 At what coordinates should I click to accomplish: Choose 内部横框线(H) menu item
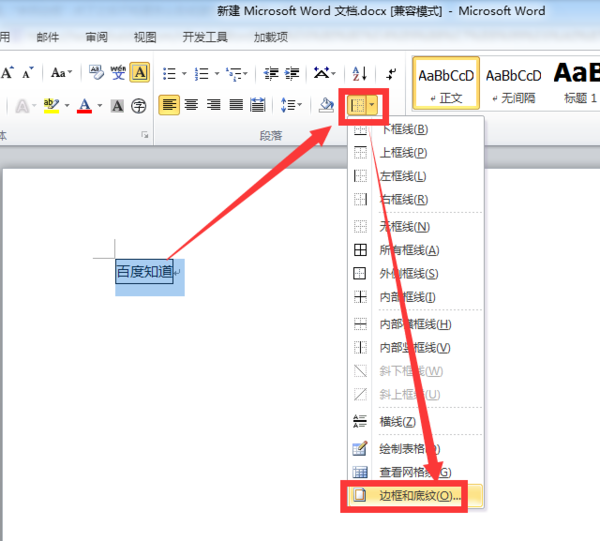click(x=416, y=324)
